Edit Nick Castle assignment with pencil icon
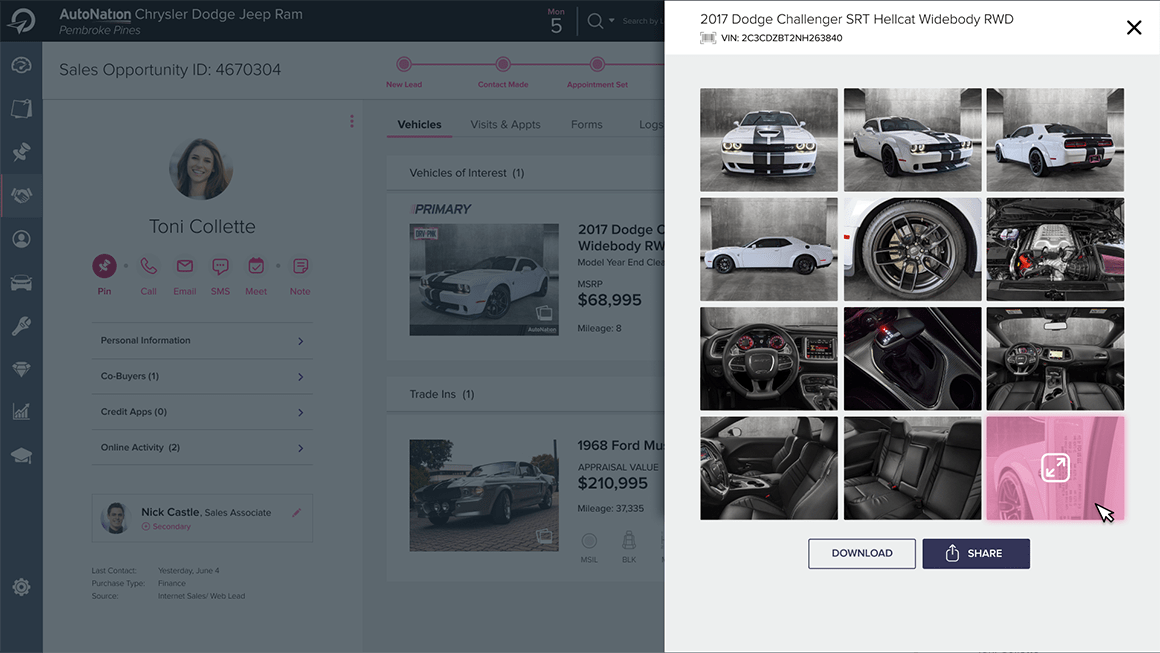This screenshot has height=653, width=1160. pos(297,512)
